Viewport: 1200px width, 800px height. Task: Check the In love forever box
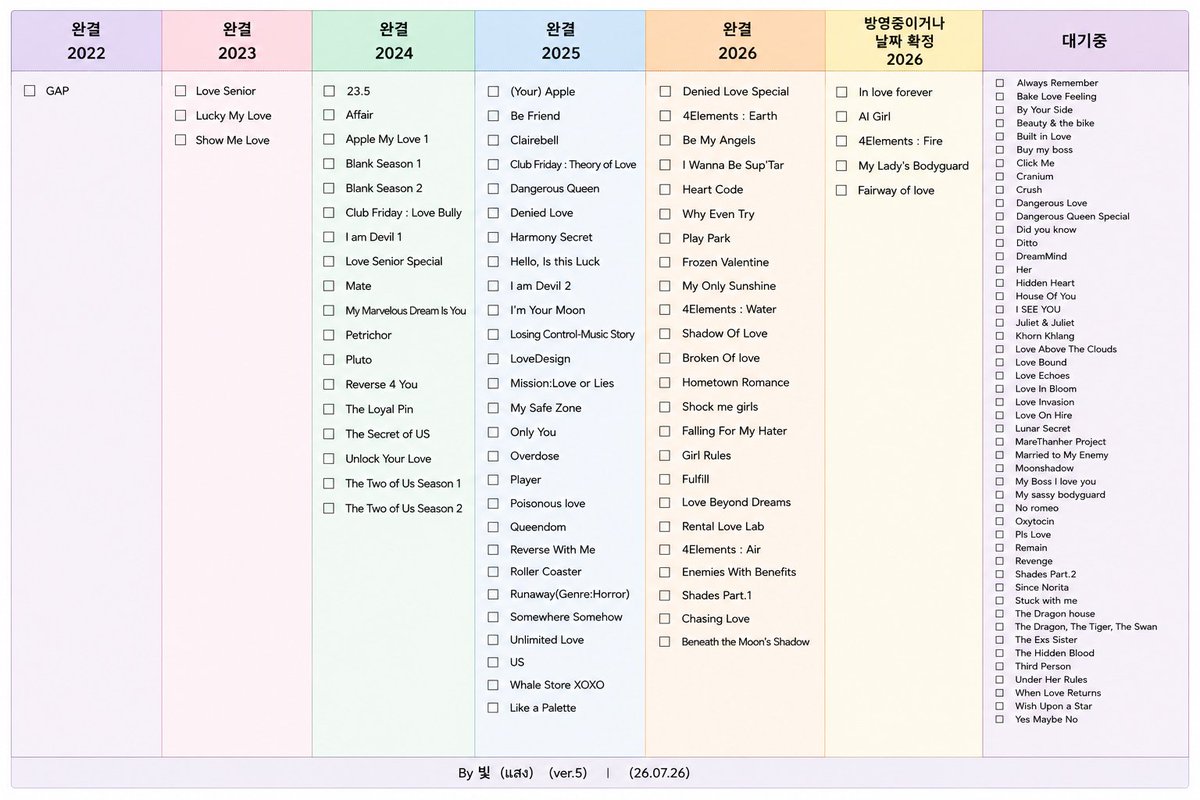click(x=841, y=92)
